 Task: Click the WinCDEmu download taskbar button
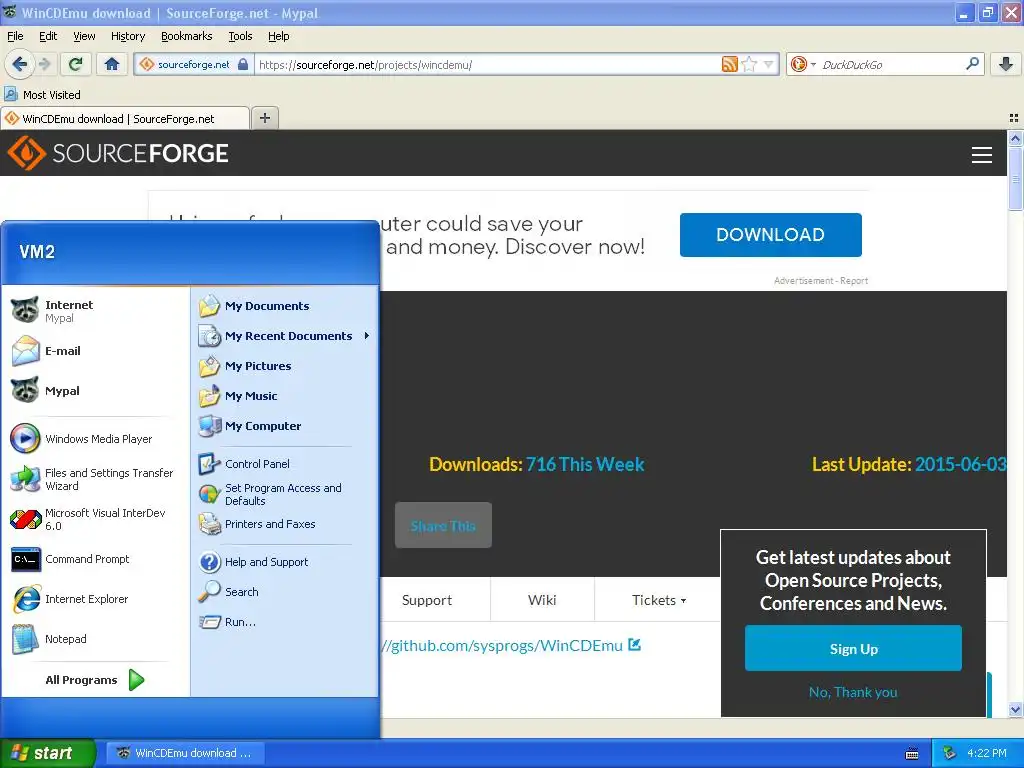tap(185, 753)
